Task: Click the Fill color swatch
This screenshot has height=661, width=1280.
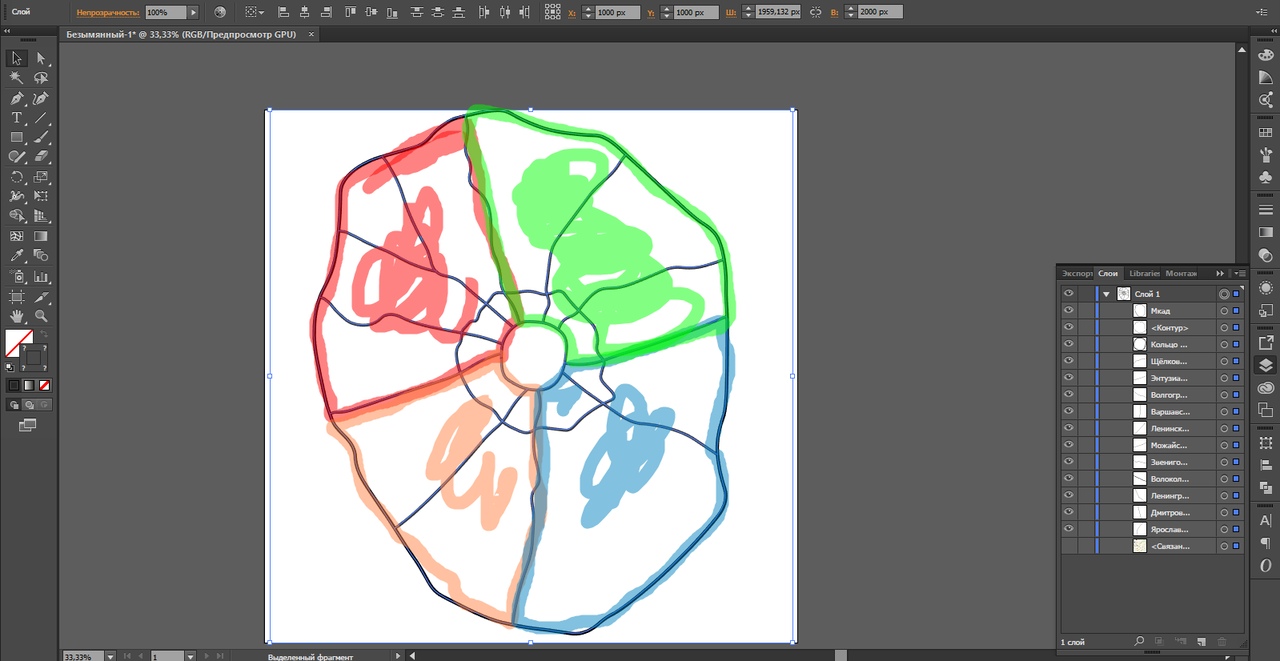Action: (x=18, y=342)
